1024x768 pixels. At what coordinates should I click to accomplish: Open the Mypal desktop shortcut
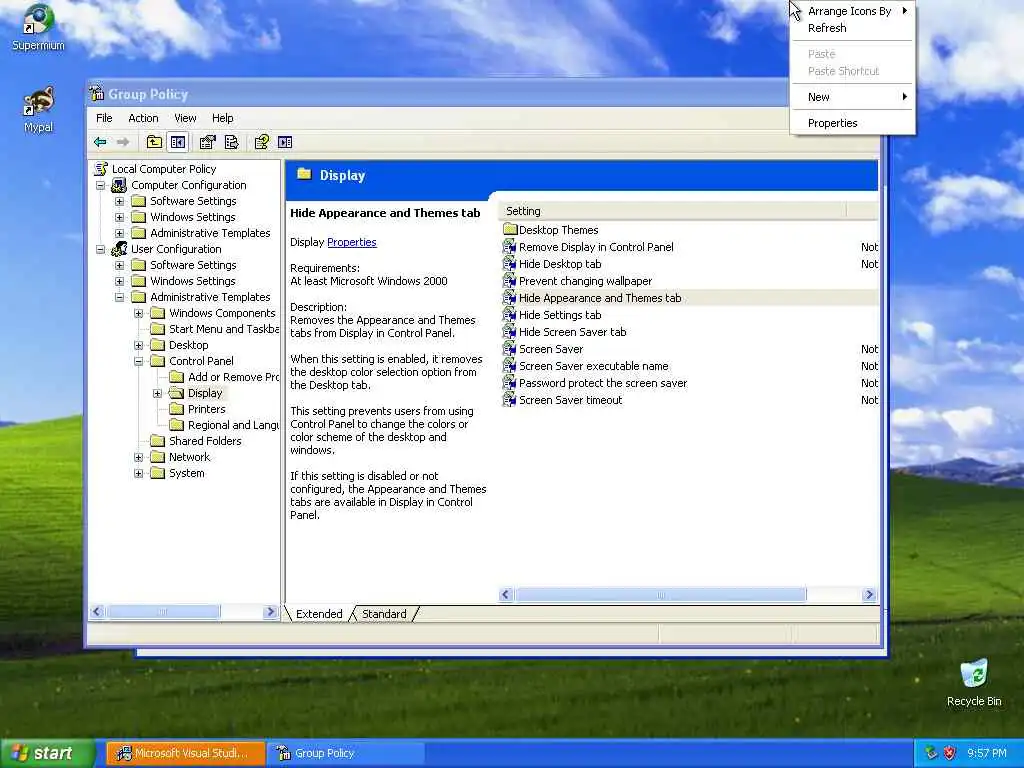(x=38, y=110)
